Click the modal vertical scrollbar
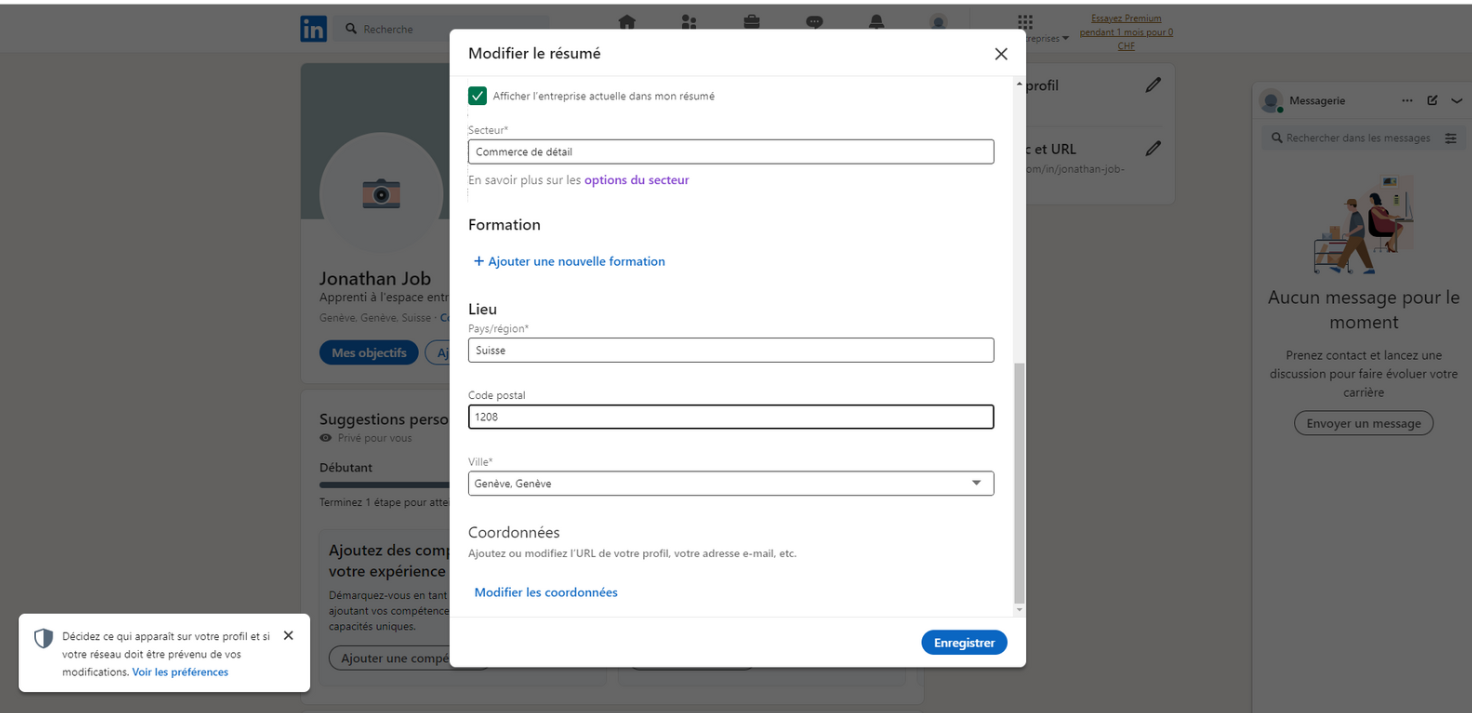Viewport: 1472px width, 713px height. pos(1019,480)
